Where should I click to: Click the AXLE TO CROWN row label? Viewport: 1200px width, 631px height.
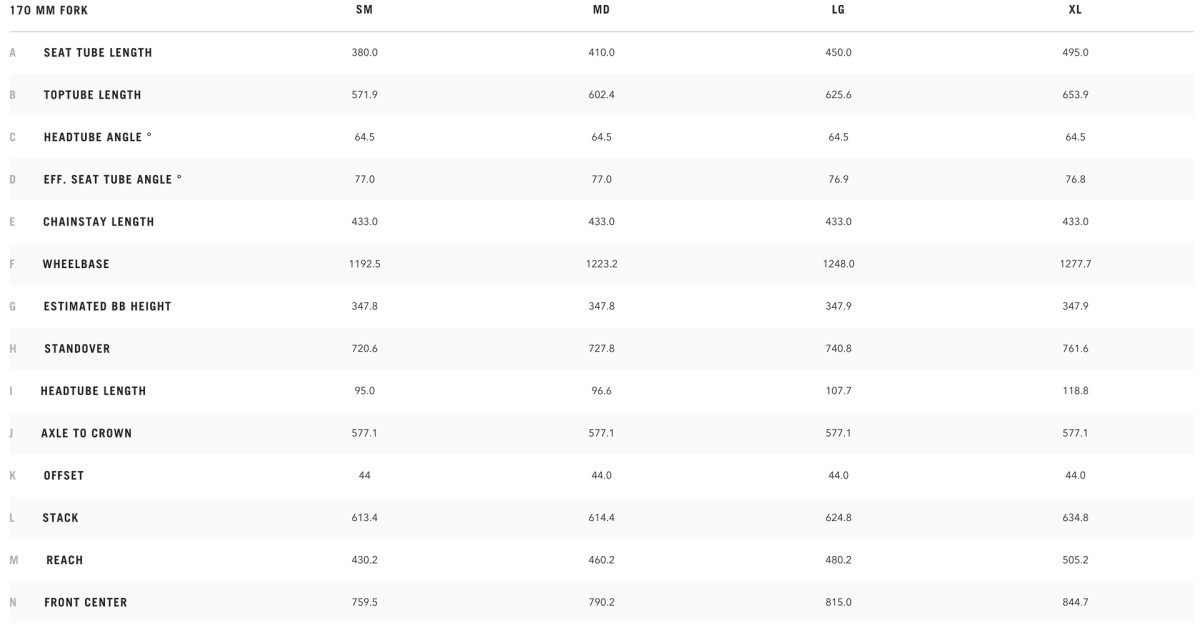(86, 433)
